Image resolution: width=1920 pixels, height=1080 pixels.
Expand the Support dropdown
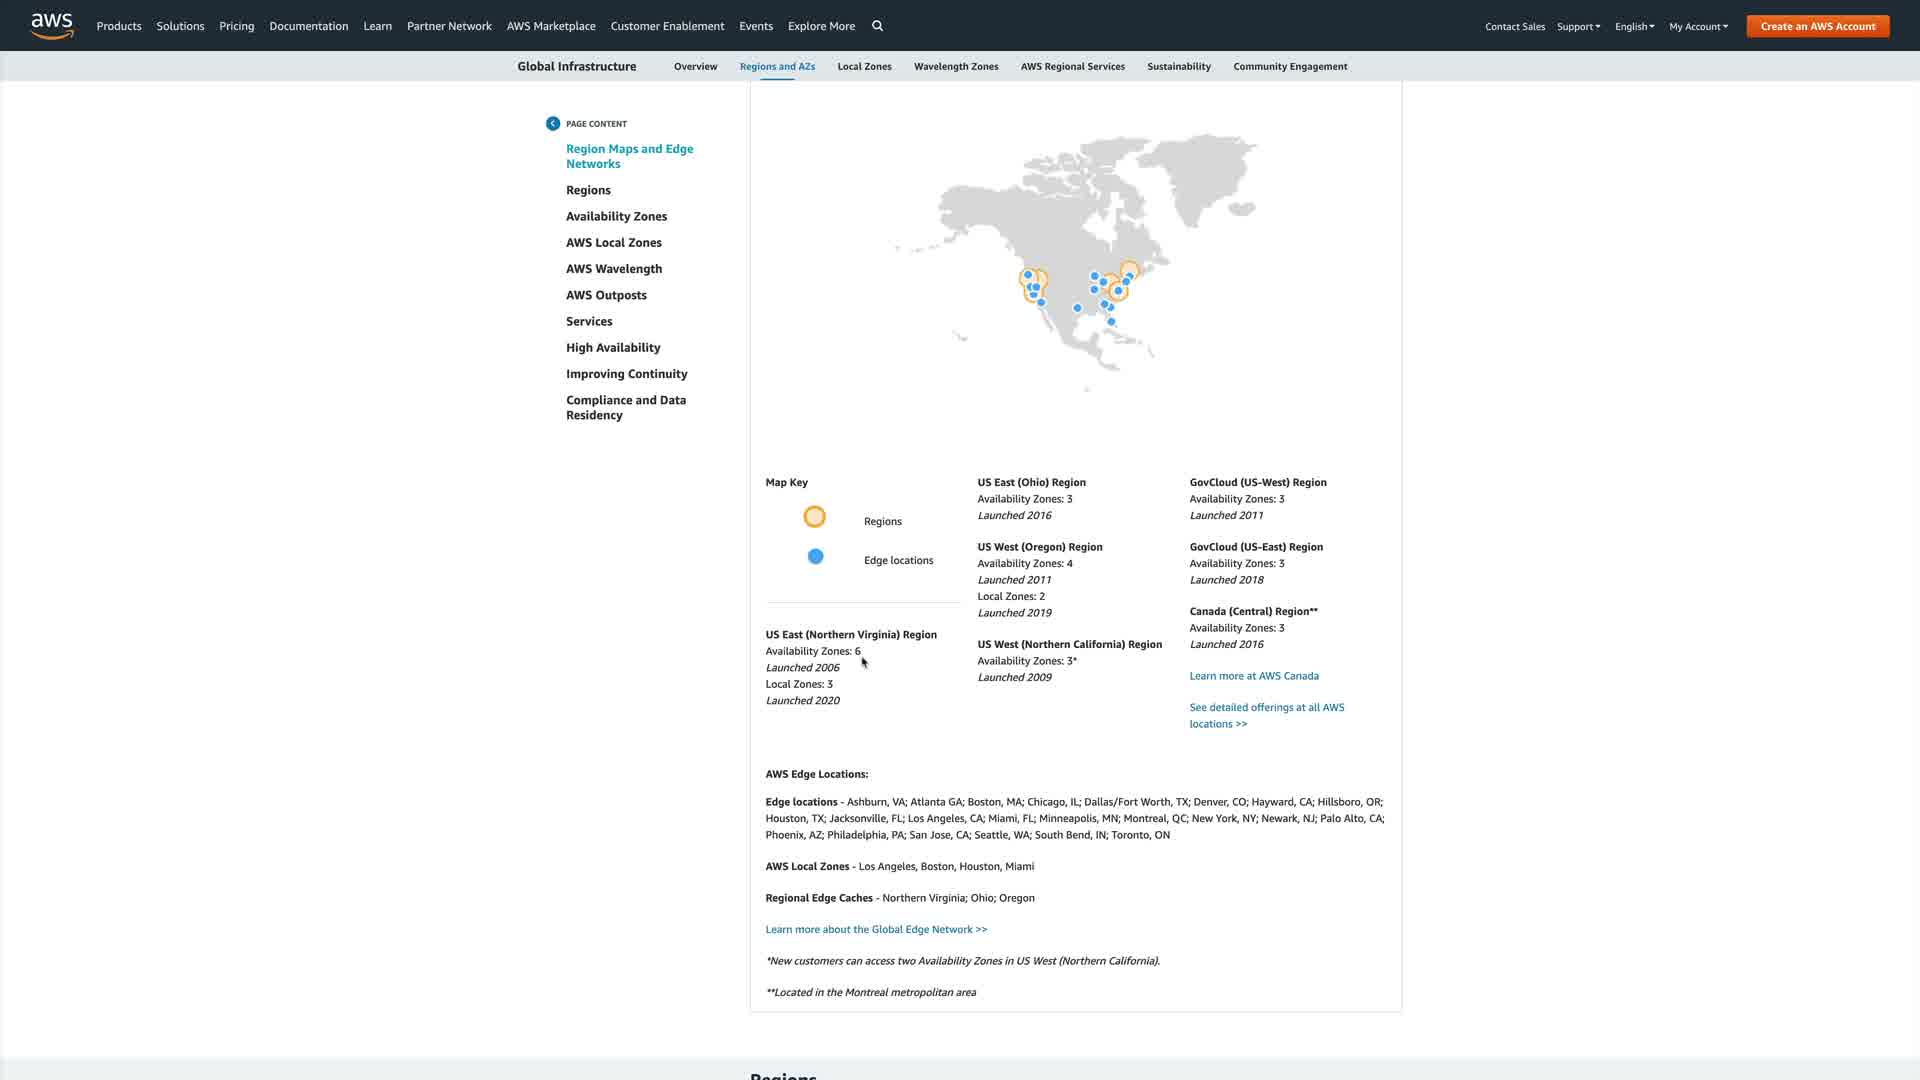coord(1578,27)
